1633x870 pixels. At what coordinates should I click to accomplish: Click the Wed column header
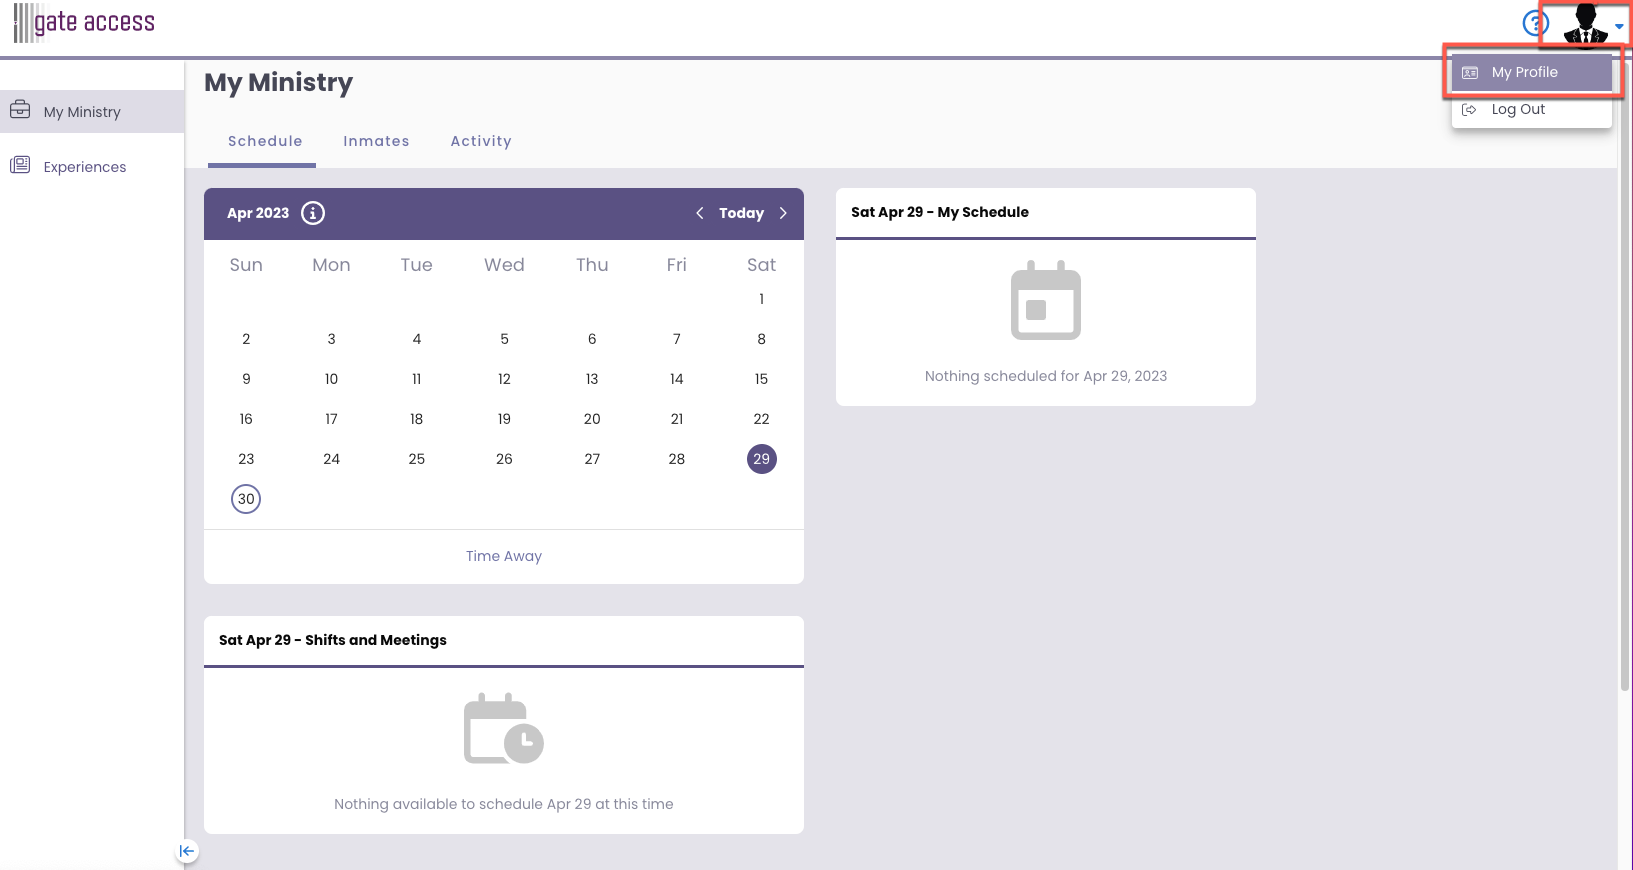pyautogui.click(x=504, y=265)
